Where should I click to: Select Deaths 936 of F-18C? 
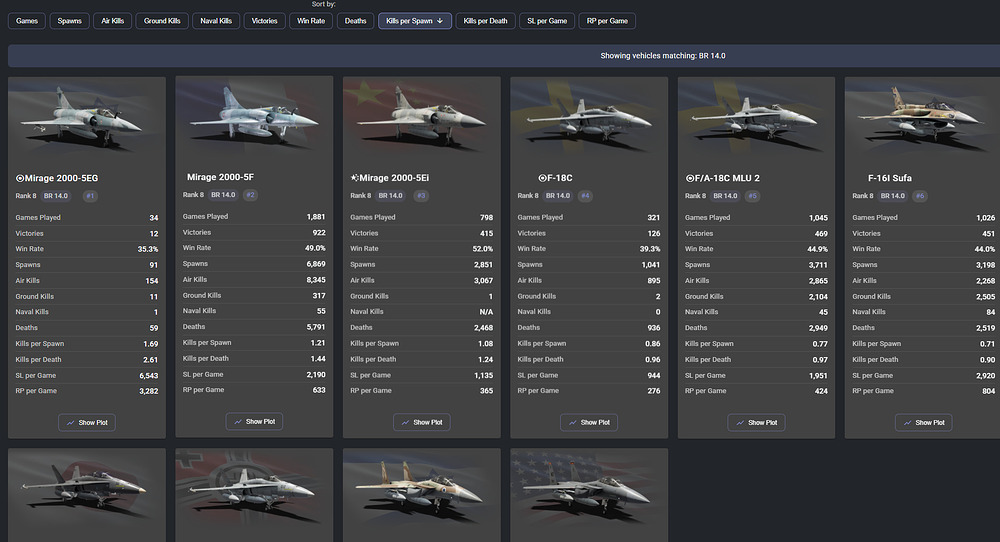tap(654, 328)
